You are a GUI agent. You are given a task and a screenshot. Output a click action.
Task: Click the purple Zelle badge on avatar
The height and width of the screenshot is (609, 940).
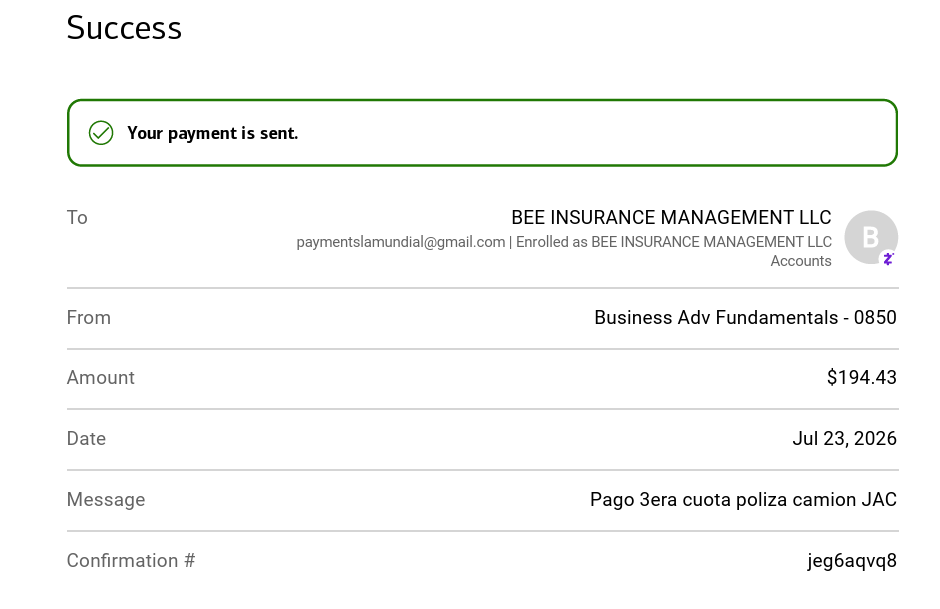tap(888, 259)
